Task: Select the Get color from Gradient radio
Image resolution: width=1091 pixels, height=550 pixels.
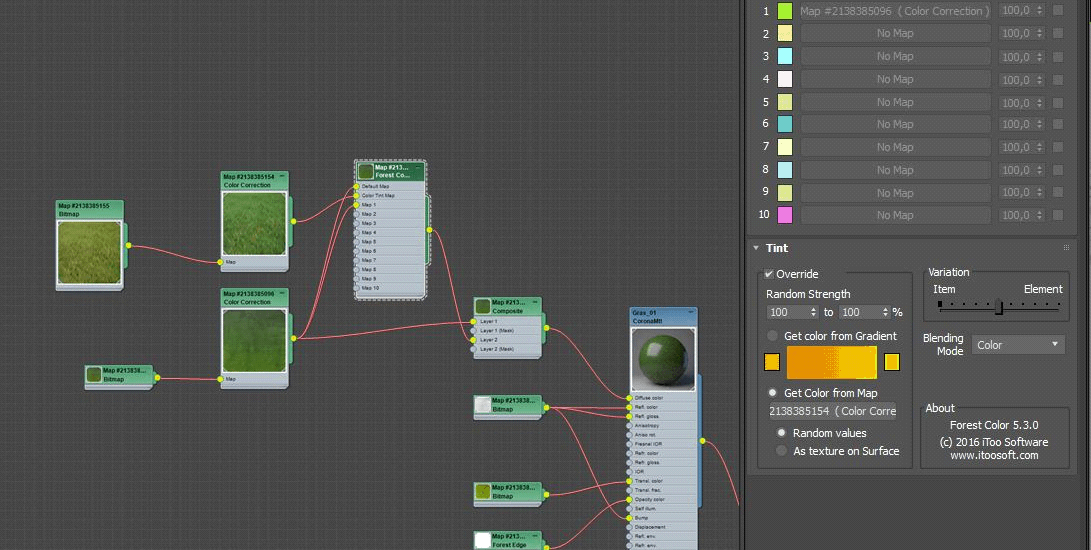Action: pyautogui.click(x=772, y=336)
